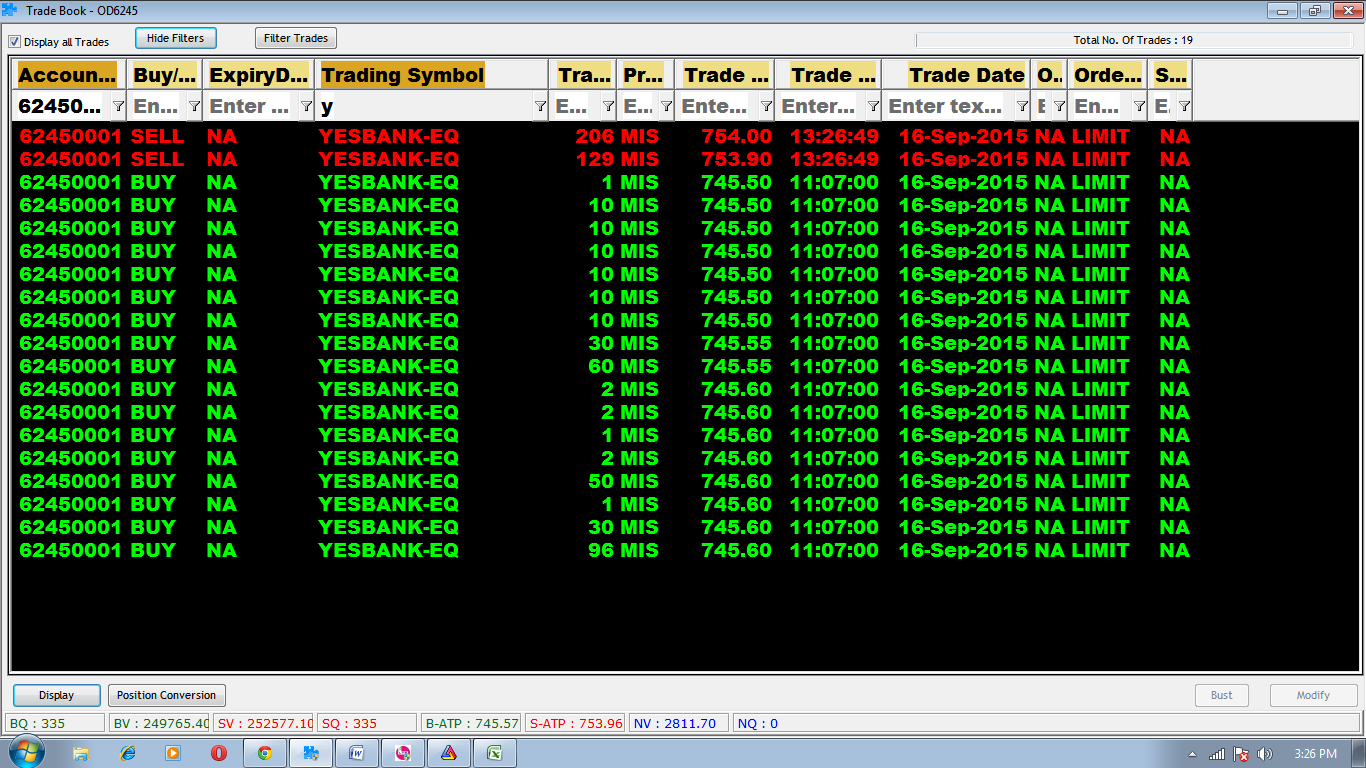Sort by Account column header
This screenshot has height=768, width=1366.
(68, 75)
